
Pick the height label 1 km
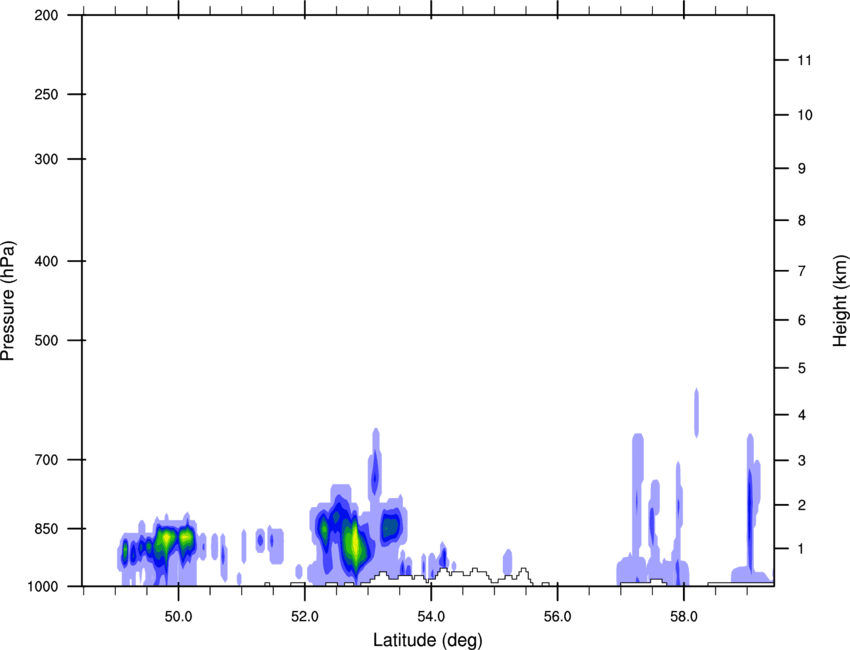click(802, 549)
